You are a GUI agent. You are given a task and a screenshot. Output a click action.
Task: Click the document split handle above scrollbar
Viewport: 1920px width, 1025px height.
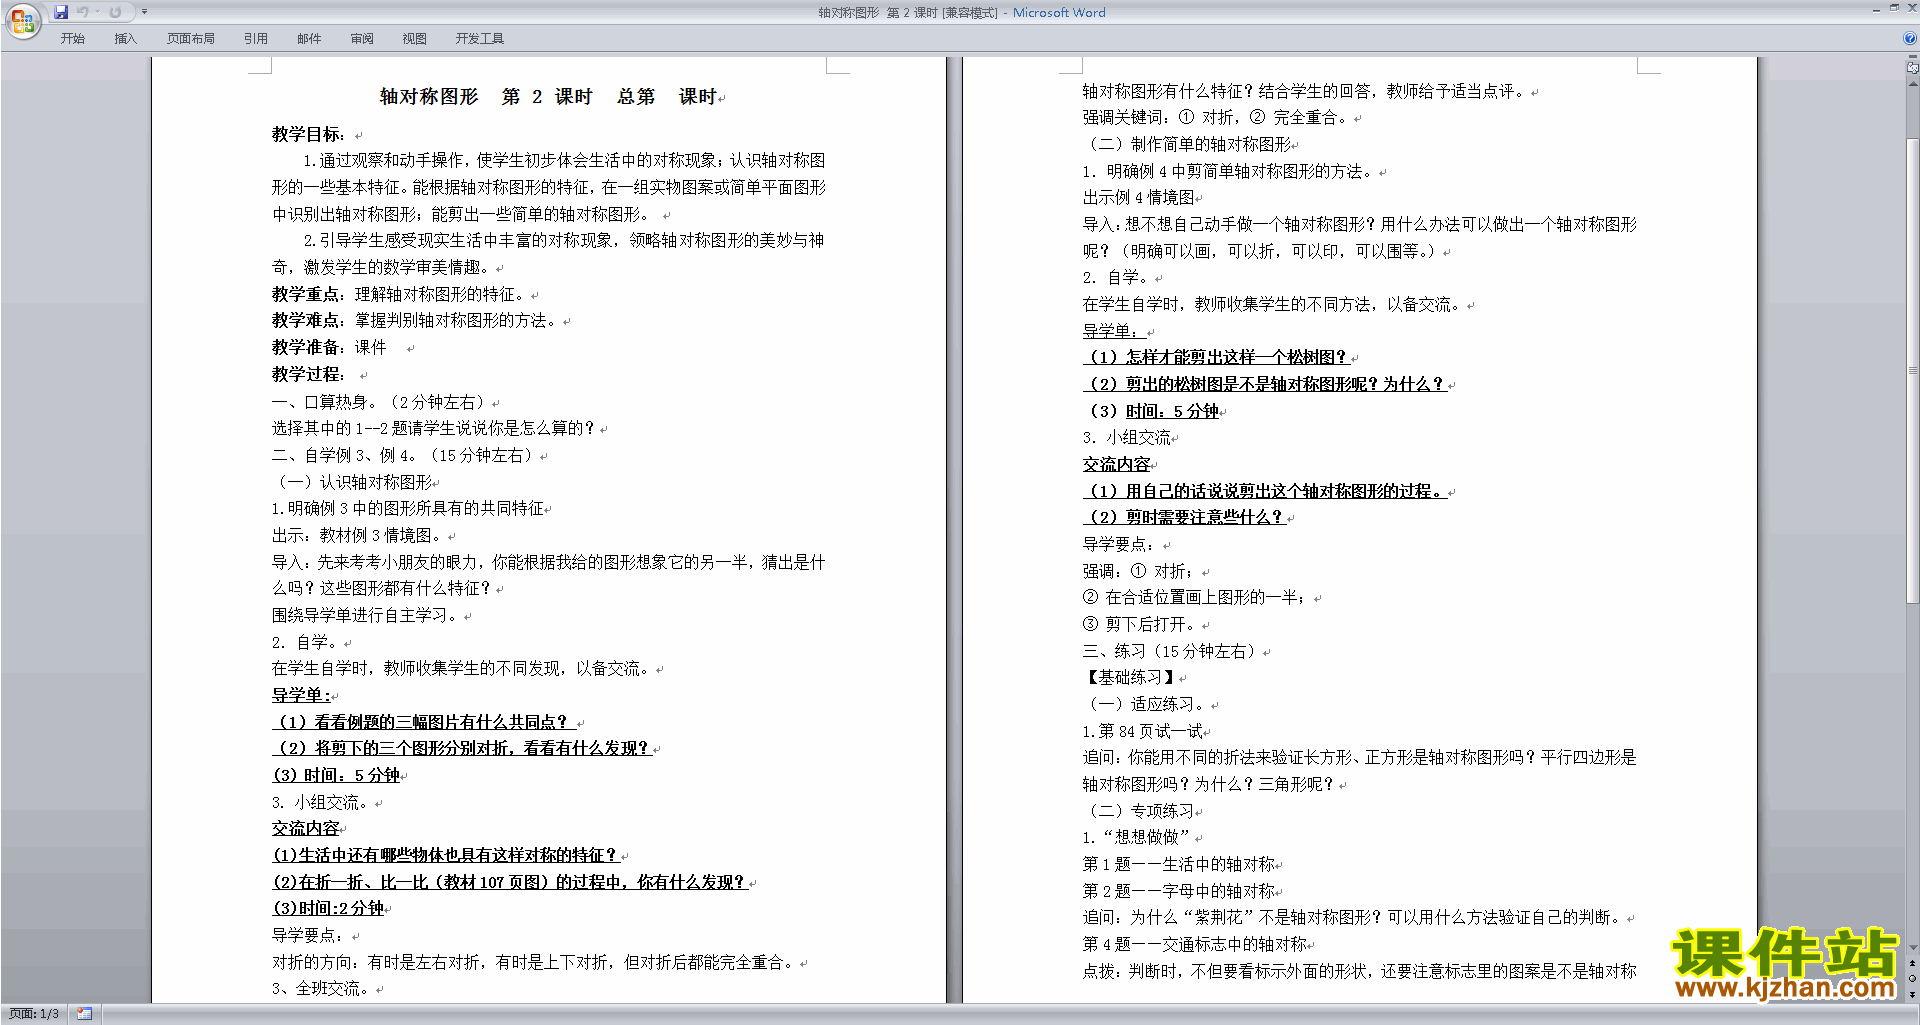[x=1913, y=57]
